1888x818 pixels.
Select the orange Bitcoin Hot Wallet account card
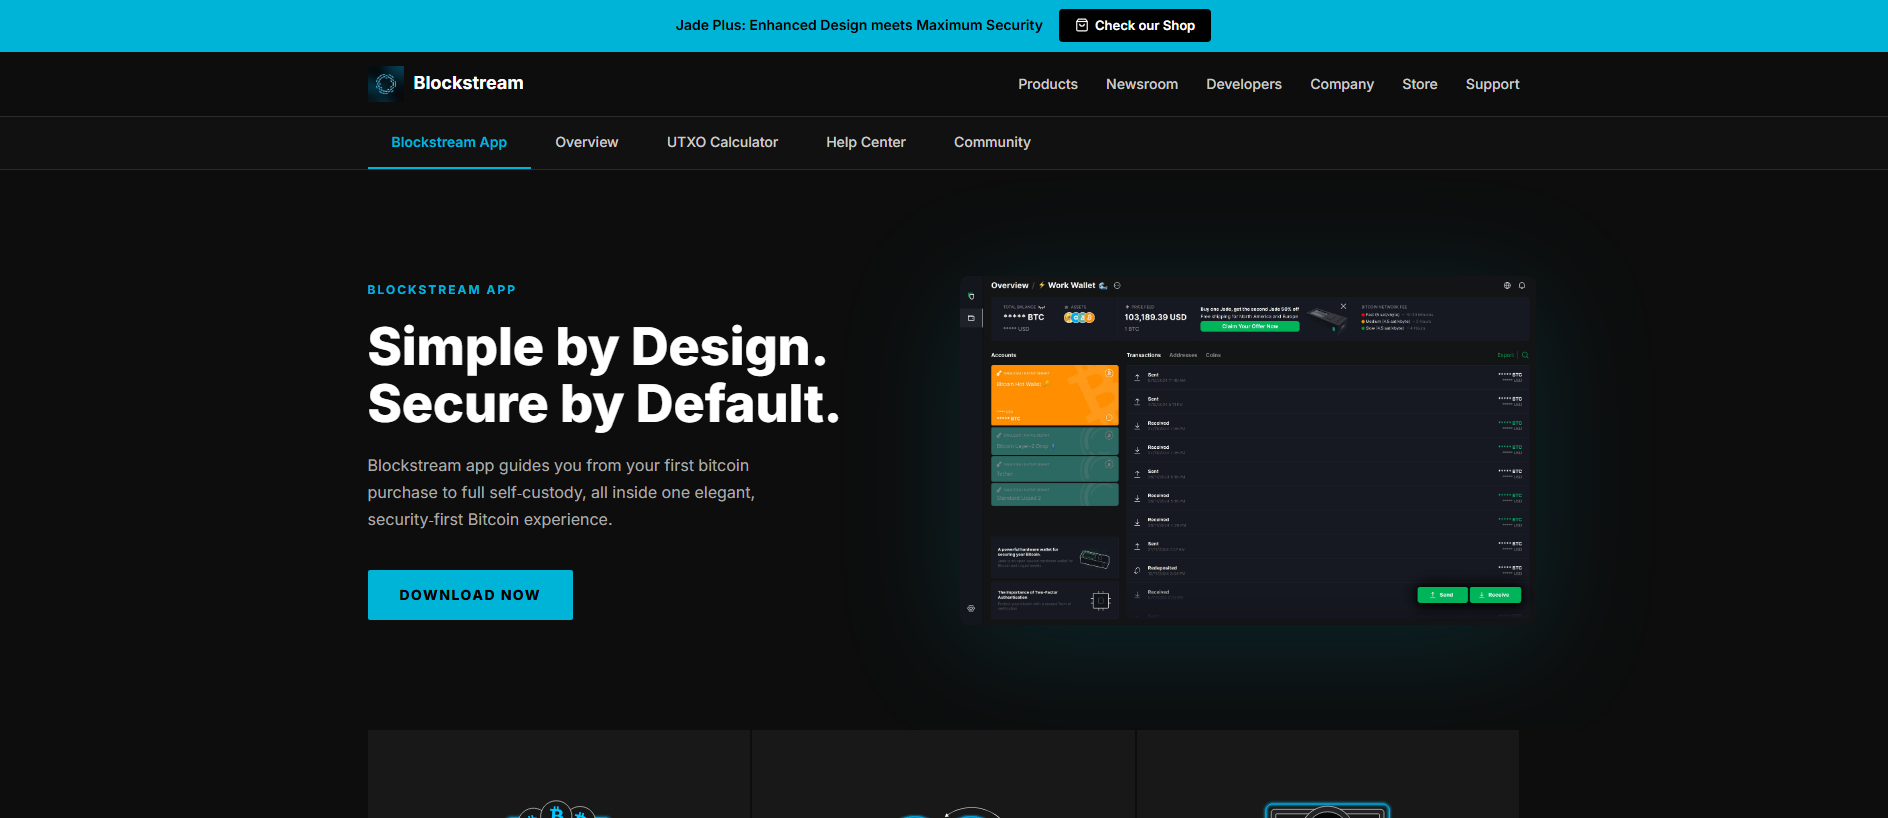1055,395
